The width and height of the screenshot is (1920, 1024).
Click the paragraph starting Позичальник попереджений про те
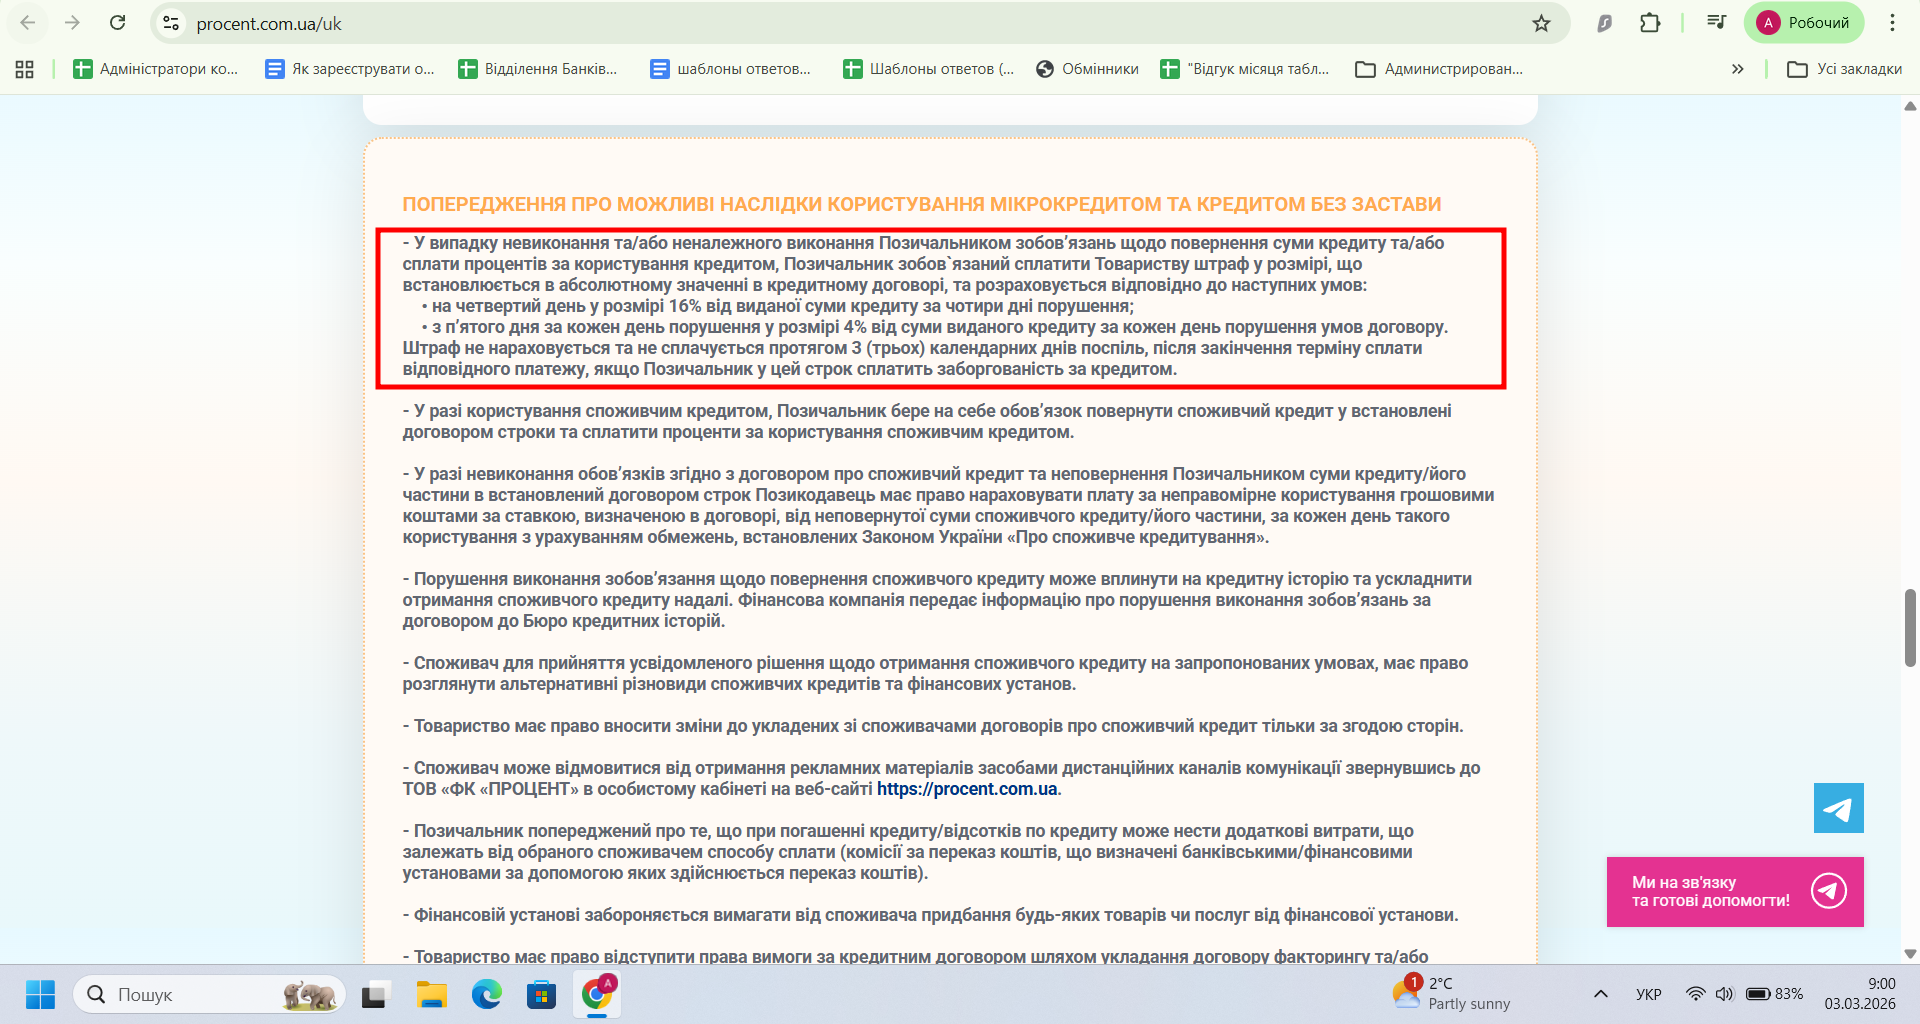click(x=908, y=852)
